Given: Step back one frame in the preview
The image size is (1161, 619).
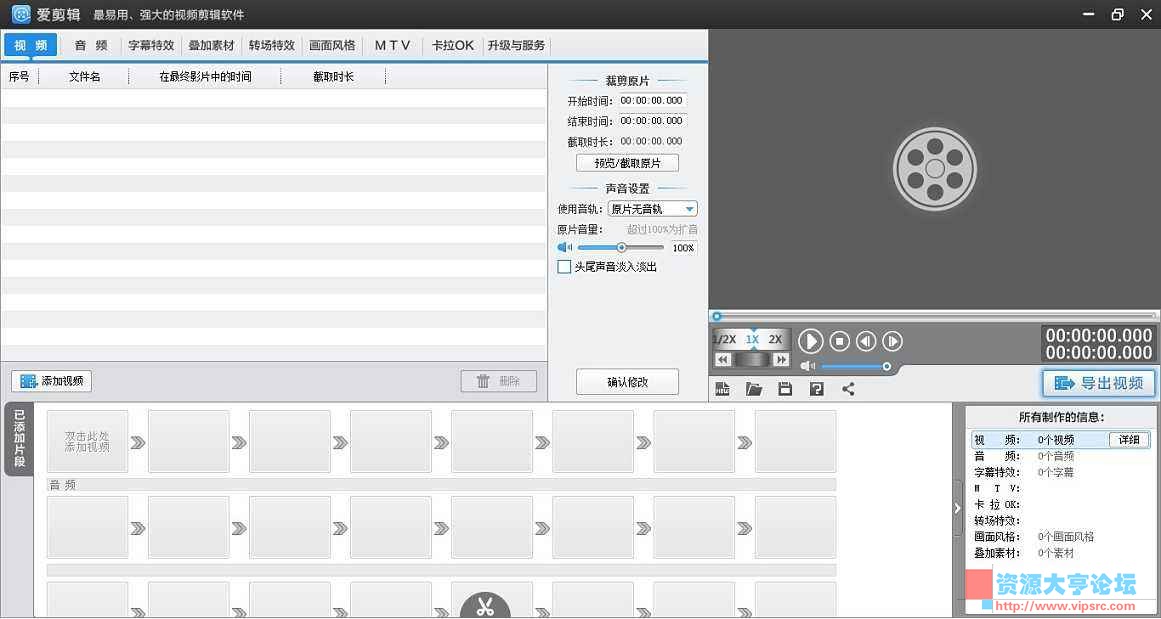Looking at the screenshot, I should (866, 341).
